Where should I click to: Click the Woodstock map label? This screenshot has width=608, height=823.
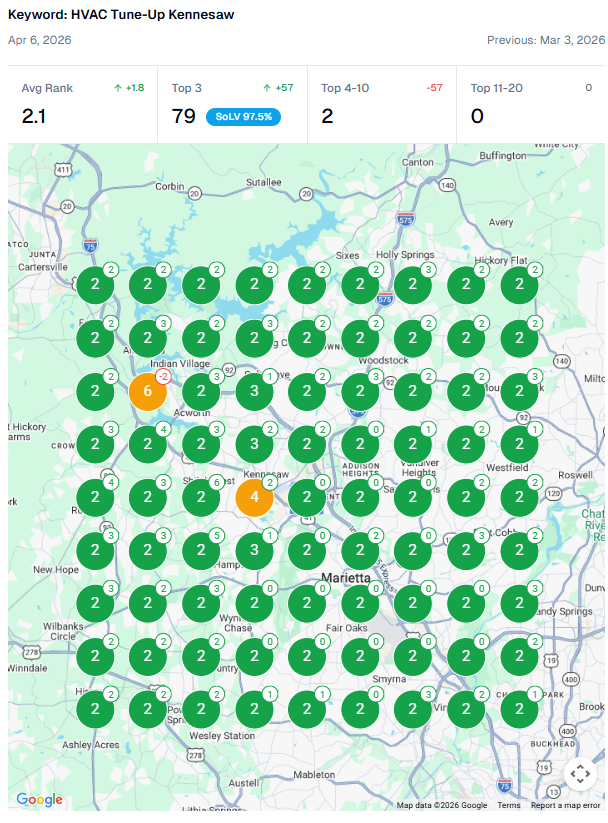tap(383, 361)
